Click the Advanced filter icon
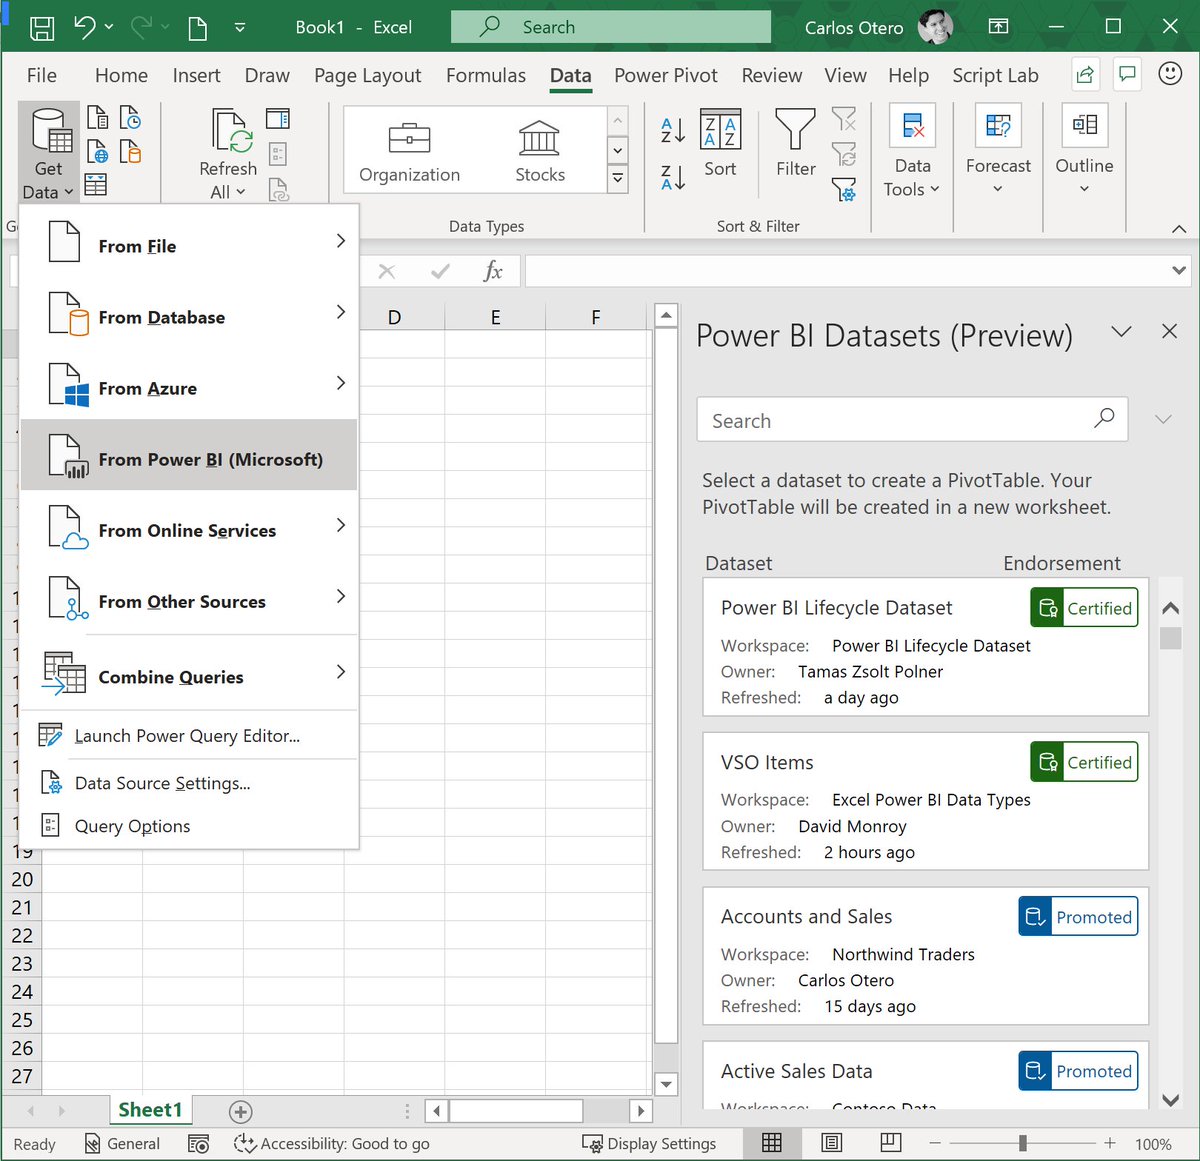Image resolution: width=1200 pixels, height=1161 pixels. pos(844,189)
